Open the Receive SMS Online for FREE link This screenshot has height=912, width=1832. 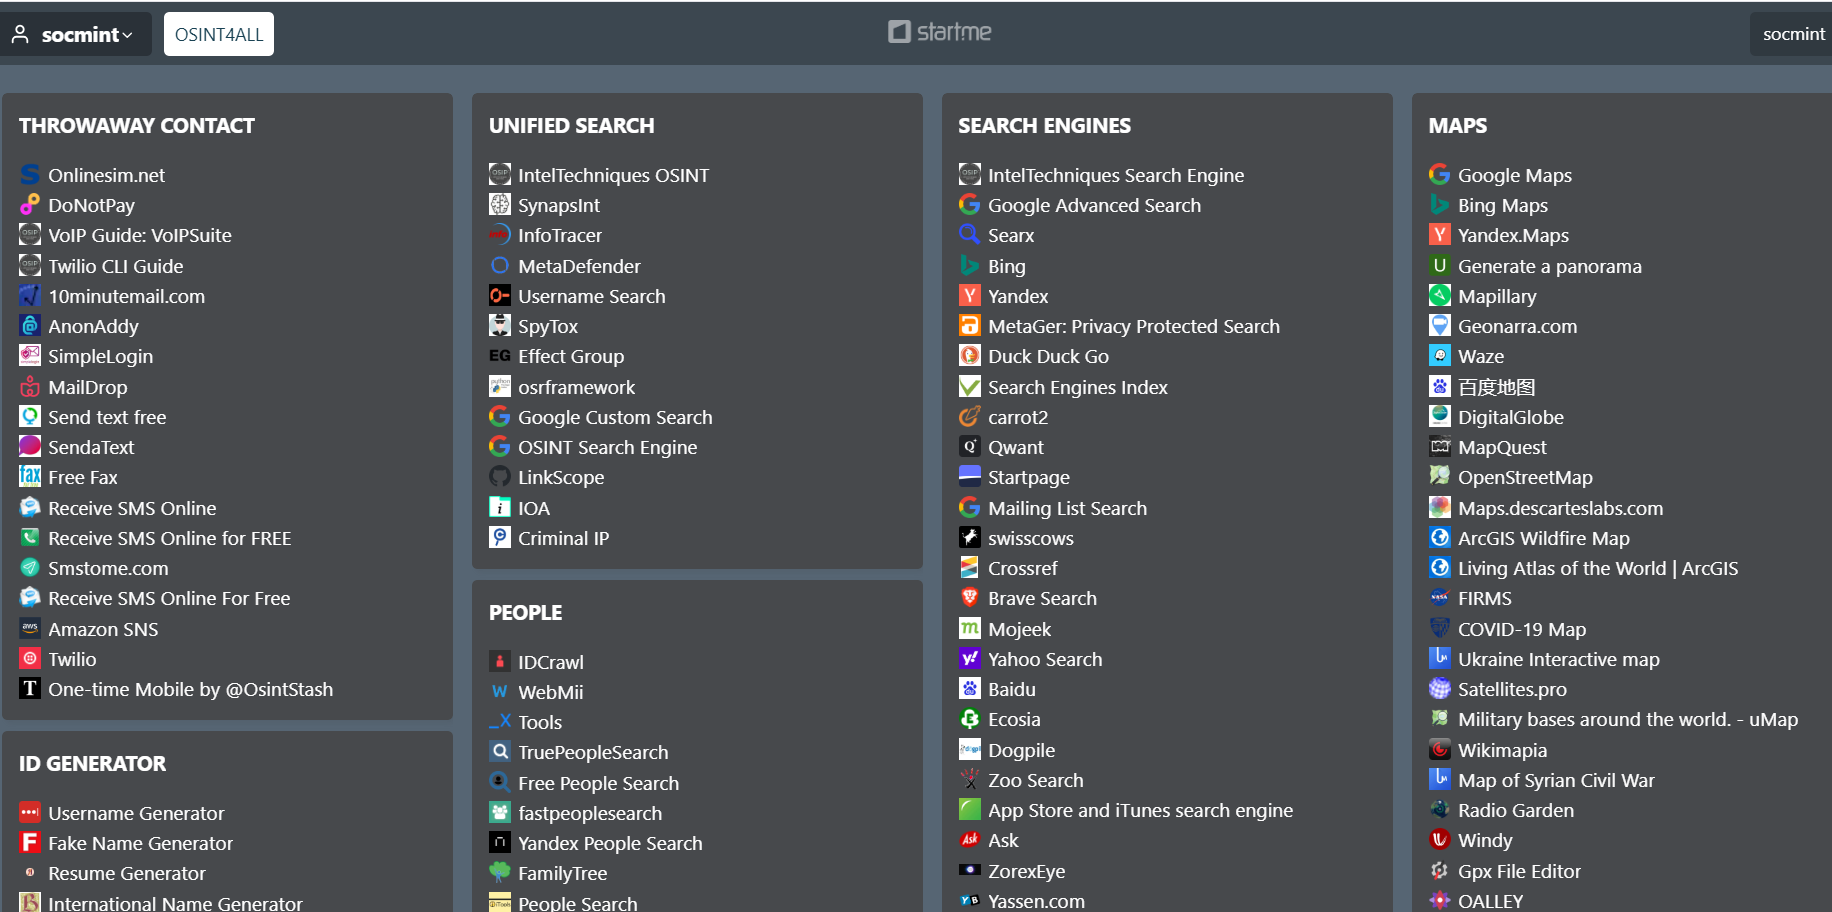pos(170,538)
